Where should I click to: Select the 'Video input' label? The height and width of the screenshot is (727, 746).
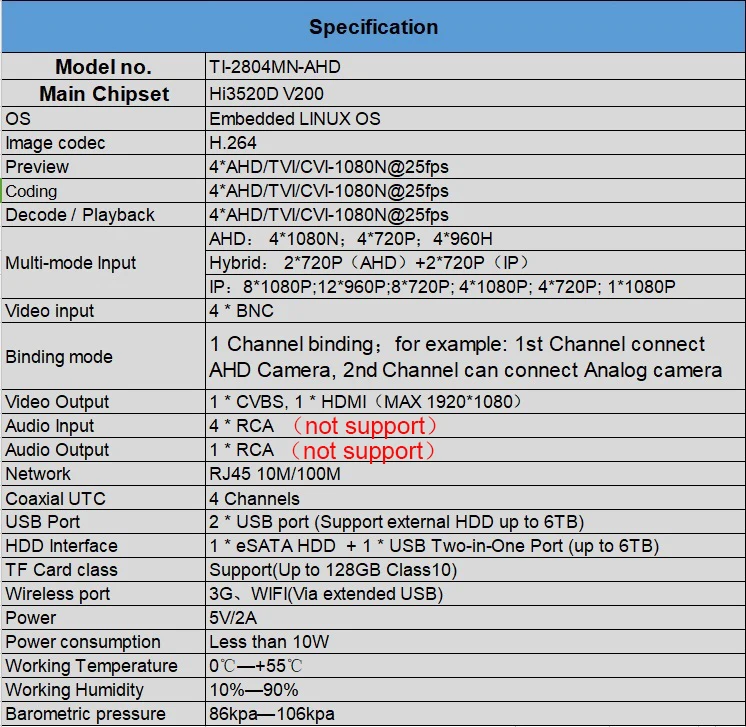(49, 311)
